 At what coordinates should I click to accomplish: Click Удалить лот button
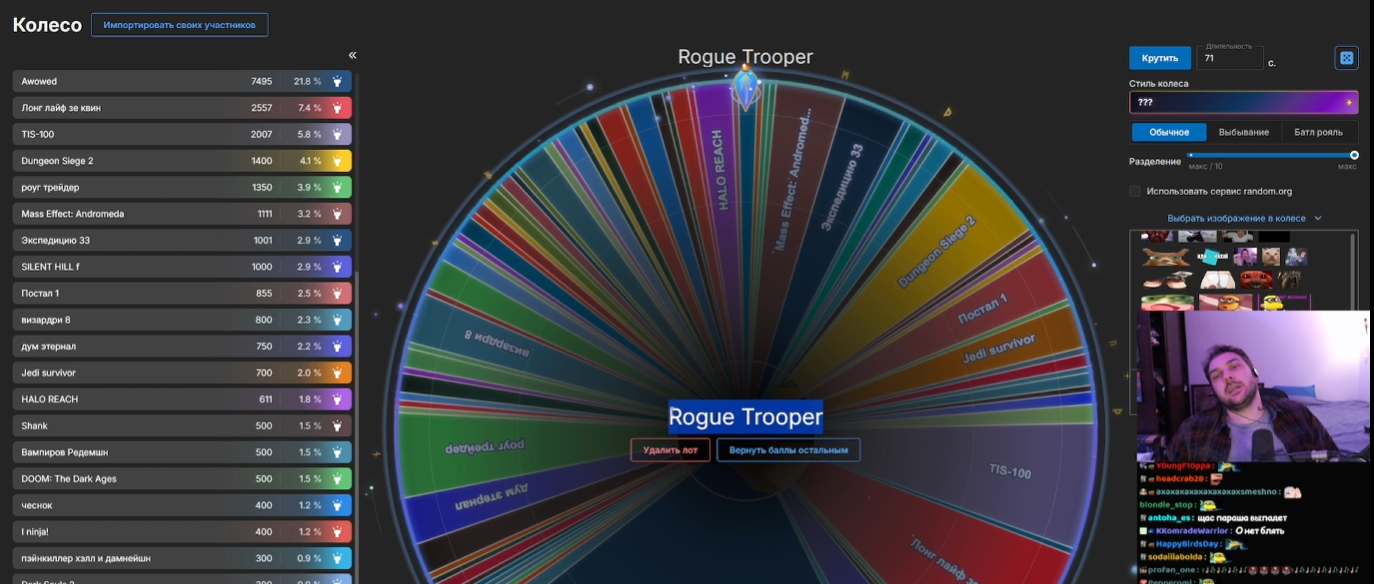click(x=670, y=450)
